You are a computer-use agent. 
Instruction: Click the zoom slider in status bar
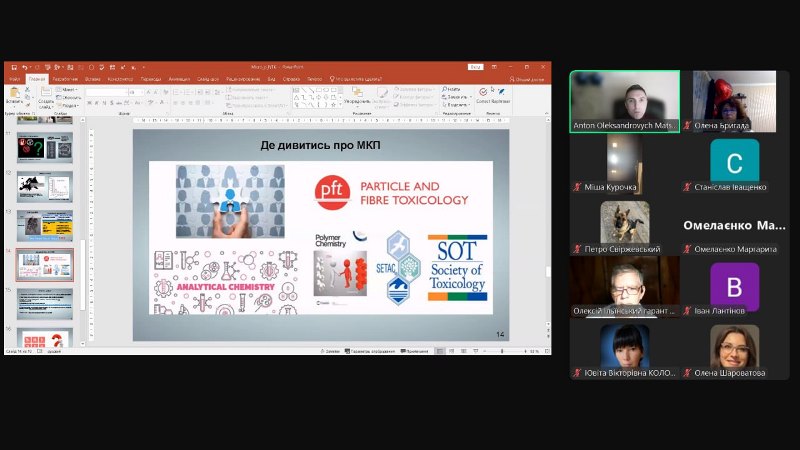point(503,351)
